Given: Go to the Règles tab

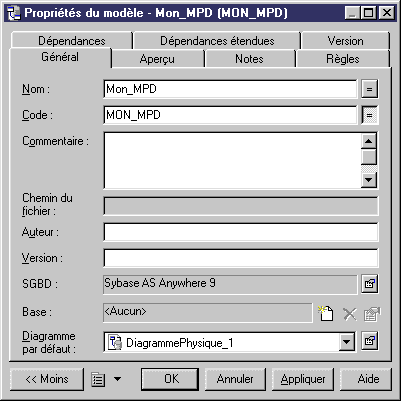Looking at the screenshot, I should click(x=343, y=59).
